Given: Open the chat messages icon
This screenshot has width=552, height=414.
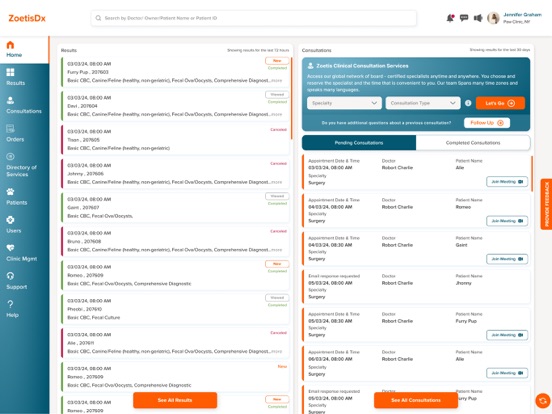Looking at the screenshot, I should [x=464, y=18].
